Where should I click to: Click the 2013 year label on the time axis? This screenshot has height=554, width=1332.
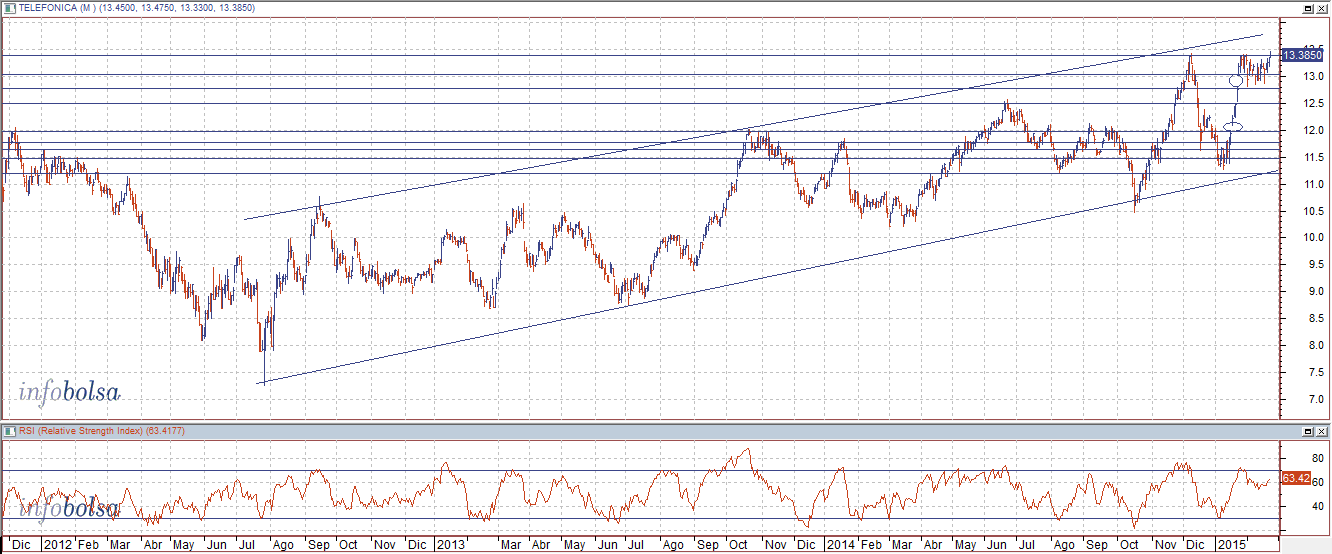(449, 545)
